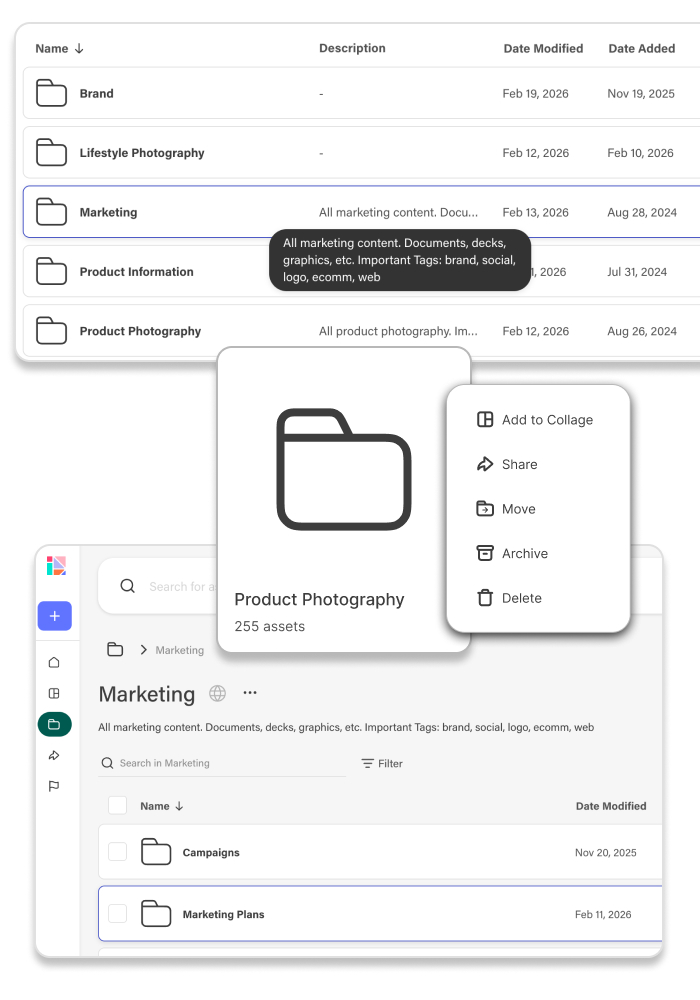Viewport: 700px width, 1000px height.
Task: Open the collage grid icon in sidebar
Action: tap(54, 693)
